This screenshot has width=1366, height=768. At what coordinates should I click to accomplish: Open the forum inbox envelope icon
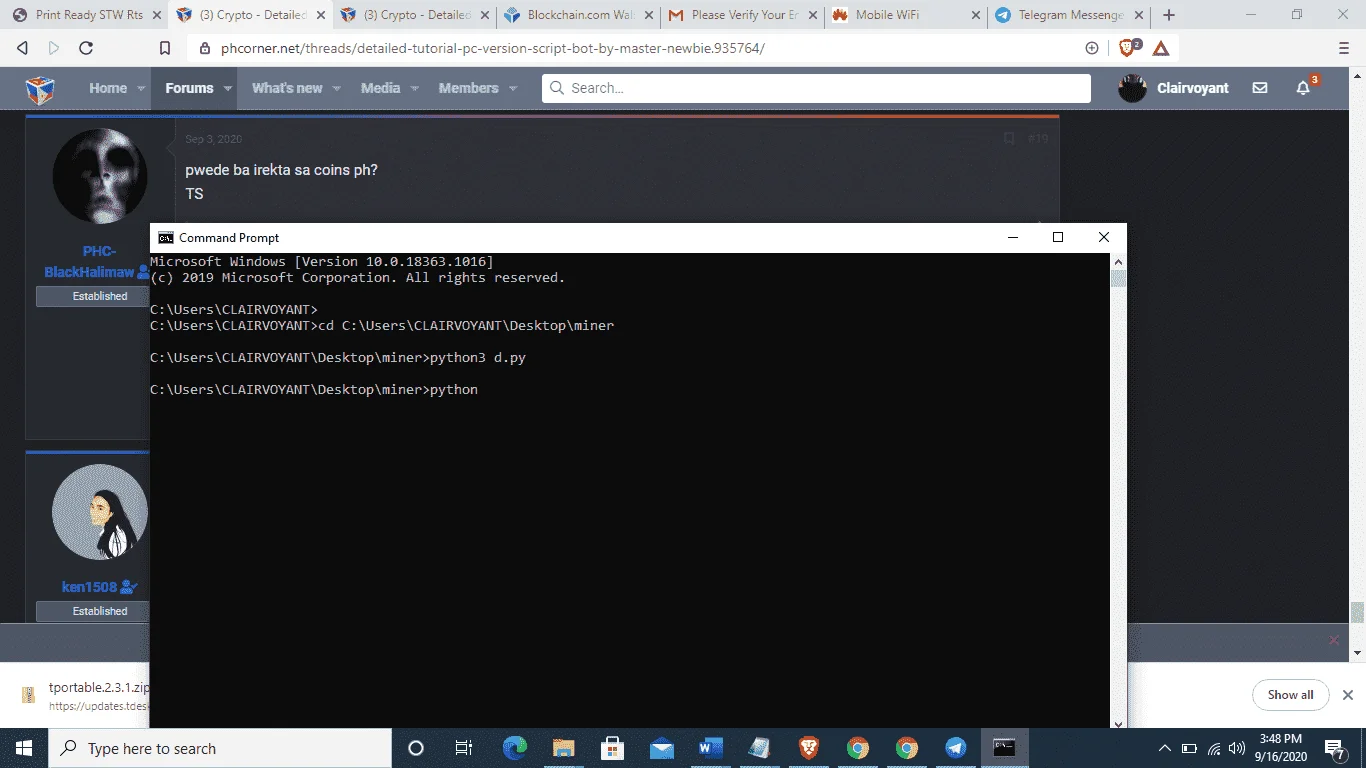pyautogui.click(x=1260, y=88)
